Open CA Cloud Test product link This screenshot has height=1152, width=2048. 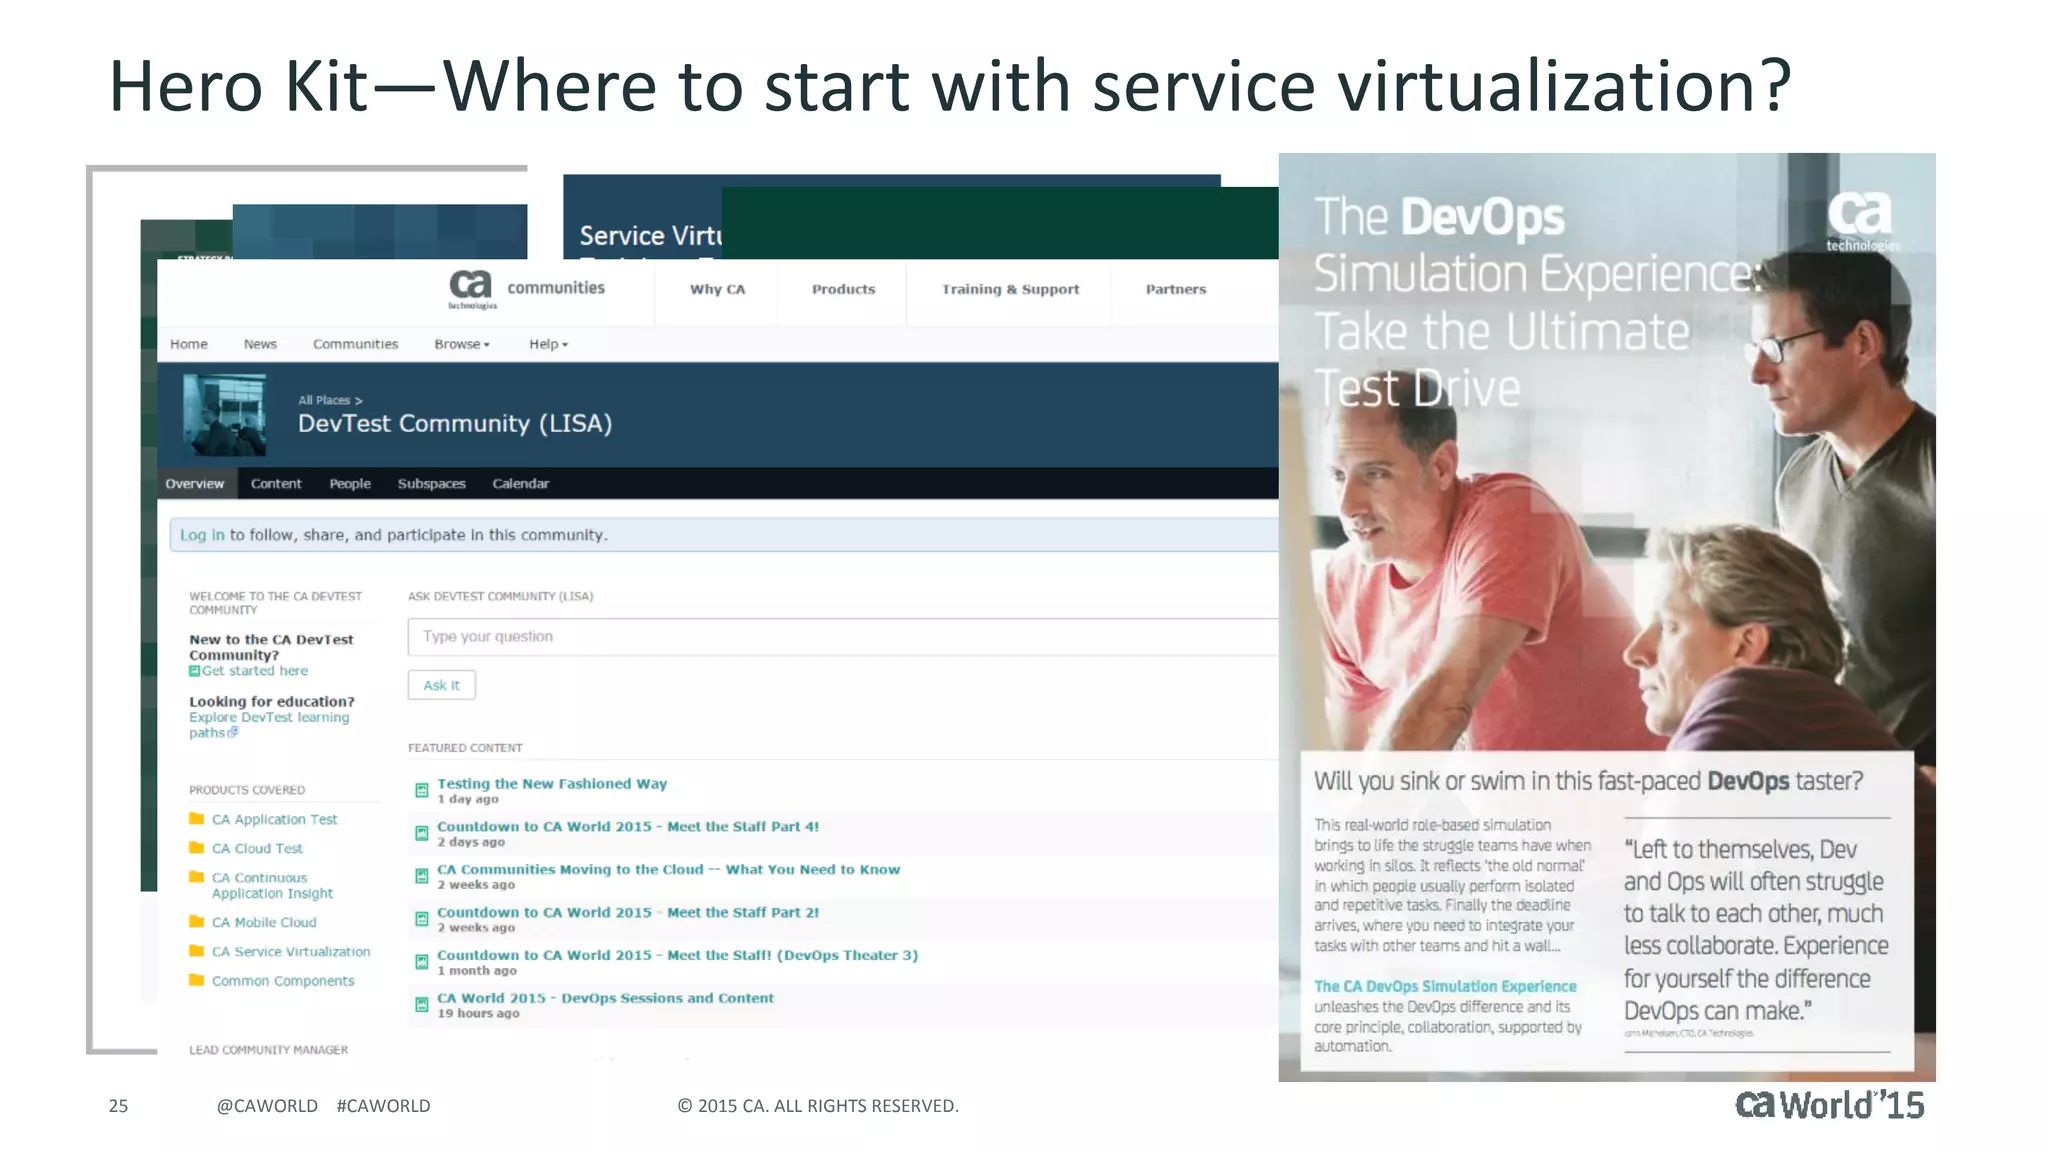click(x=257, y=848)
